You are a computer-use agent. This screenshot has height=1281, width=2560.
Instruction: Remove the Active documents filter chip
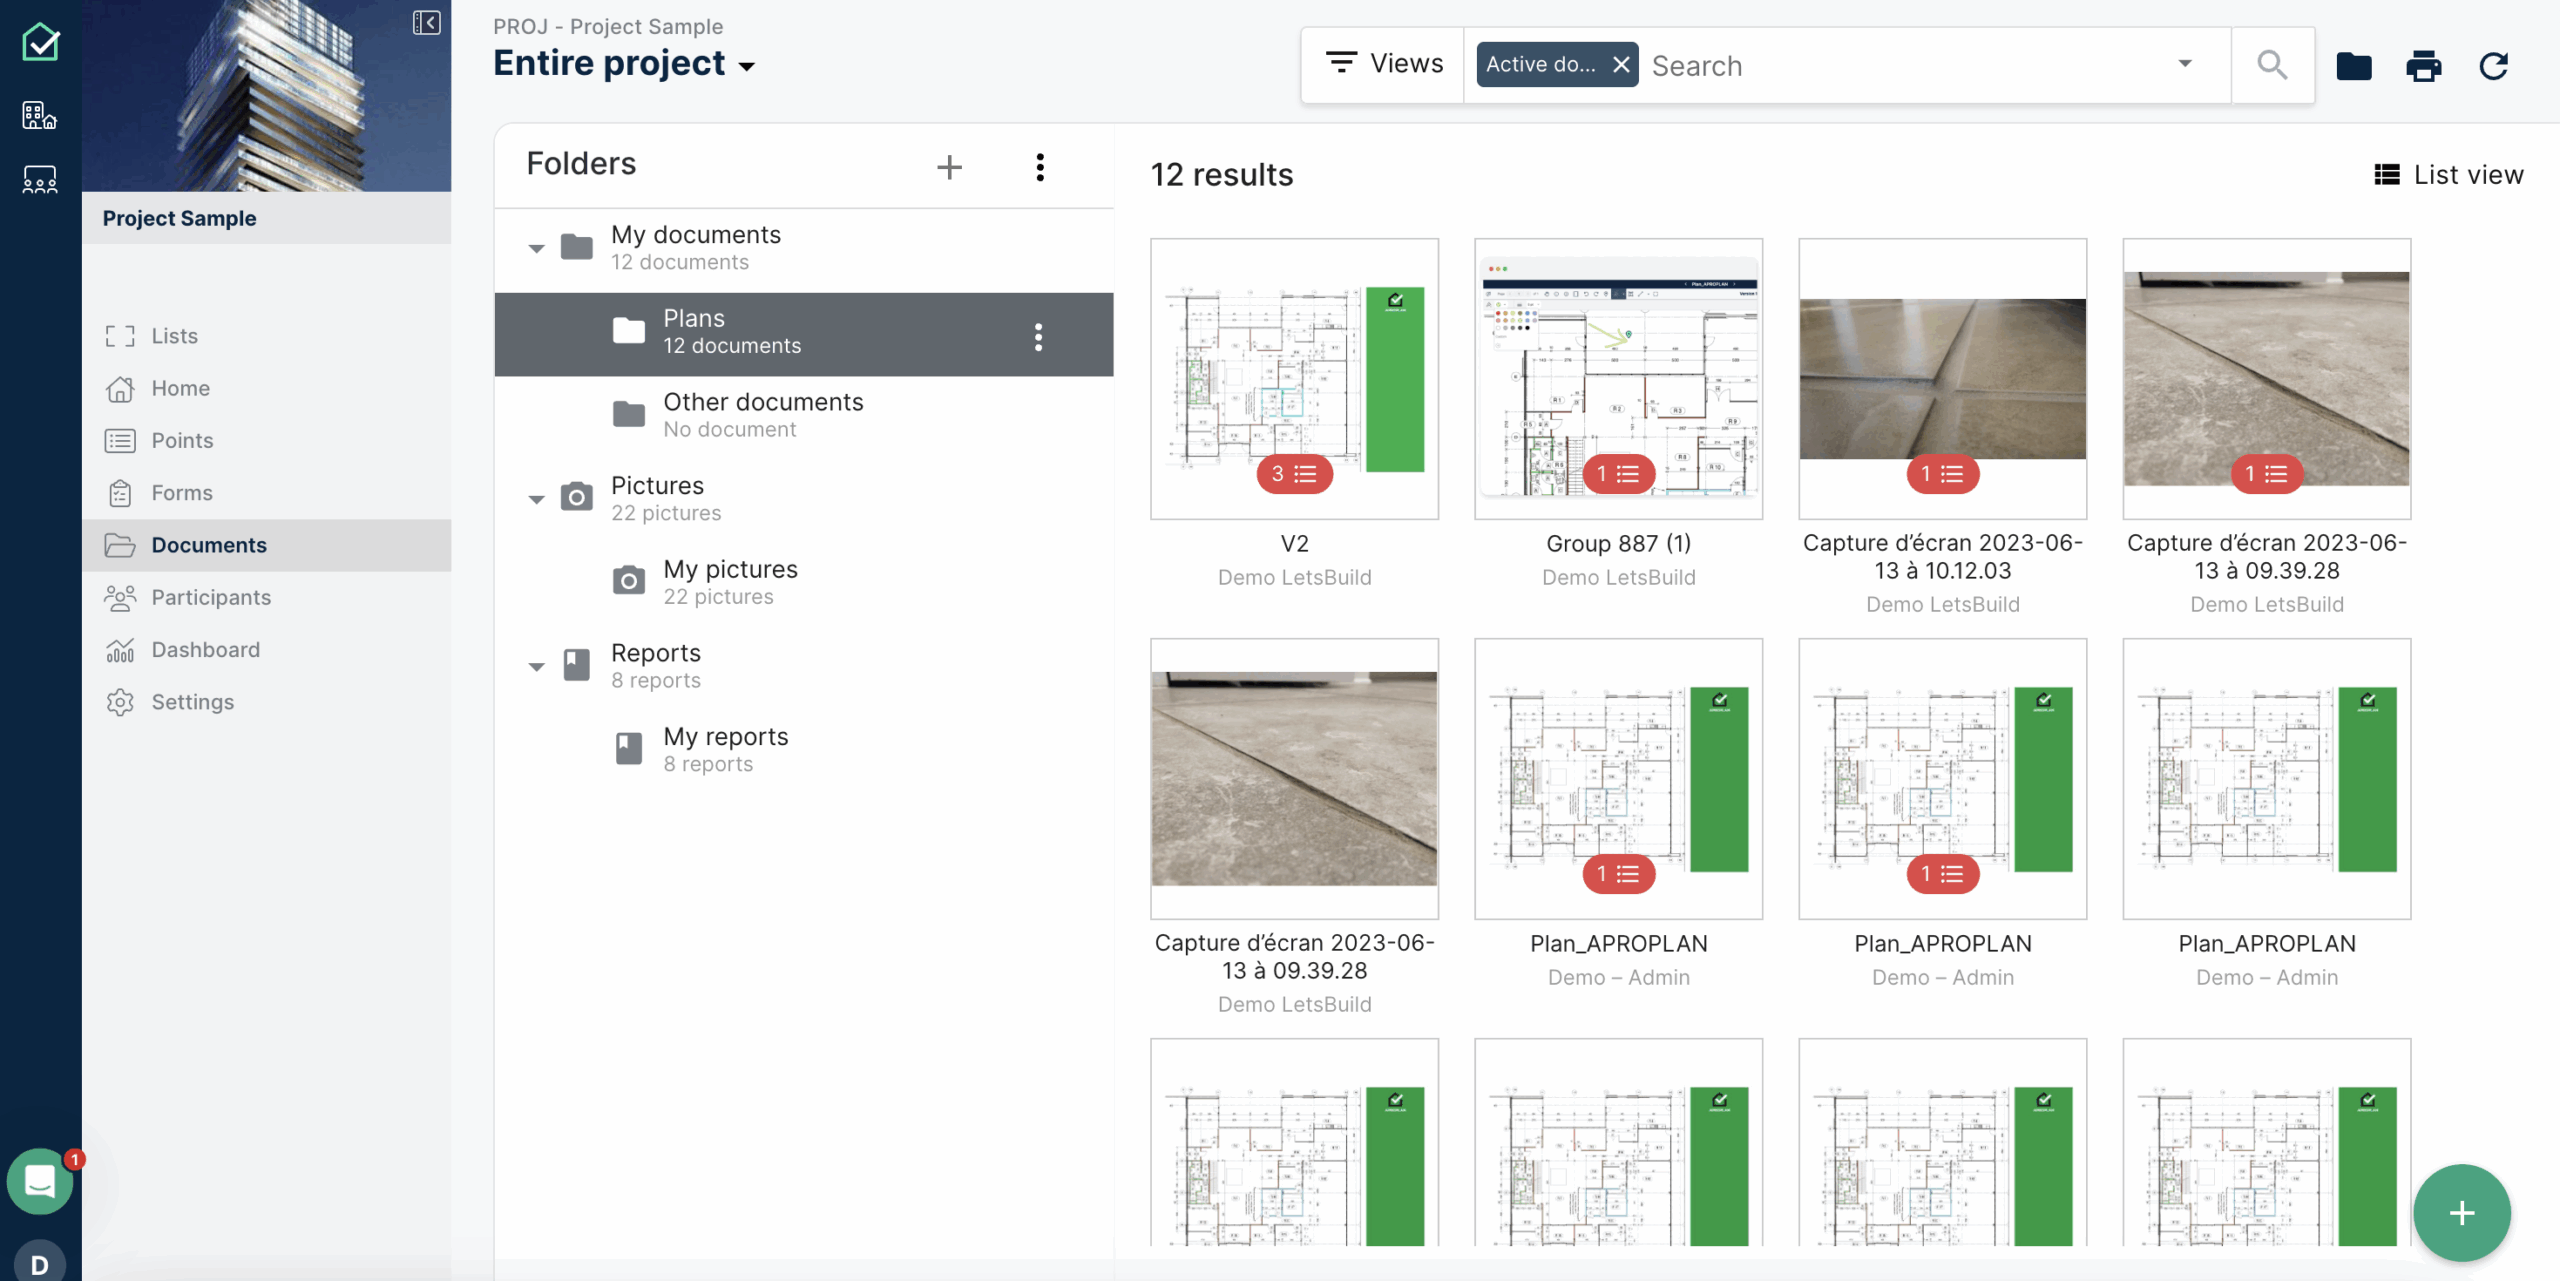tap(1621, 65)
